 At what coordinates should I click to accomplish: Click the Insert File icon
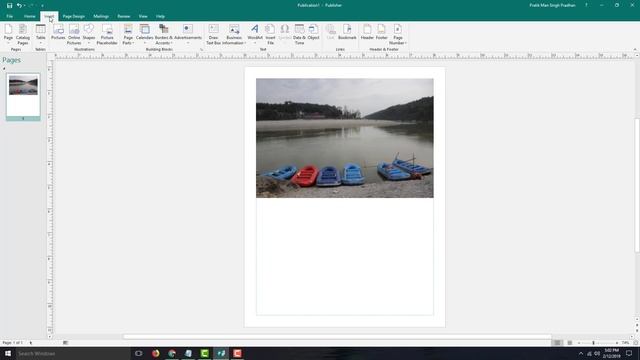(270, 34)
